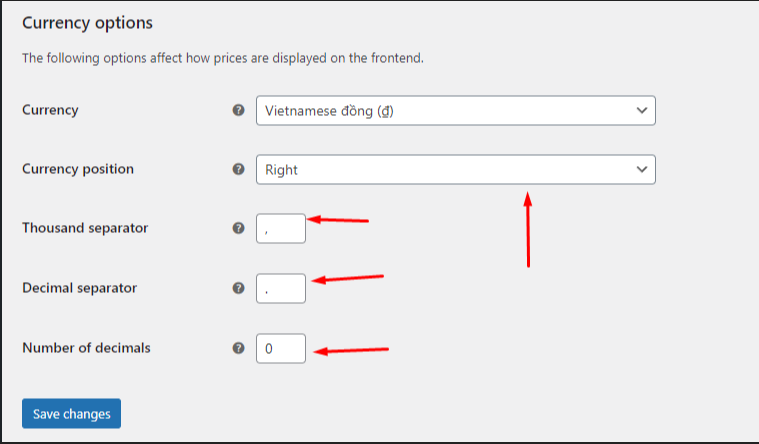Screen dimensions: 759x444
Task: Show the help tip for Thousand separator
Action: pyautogui.click(x=238, y=228)
